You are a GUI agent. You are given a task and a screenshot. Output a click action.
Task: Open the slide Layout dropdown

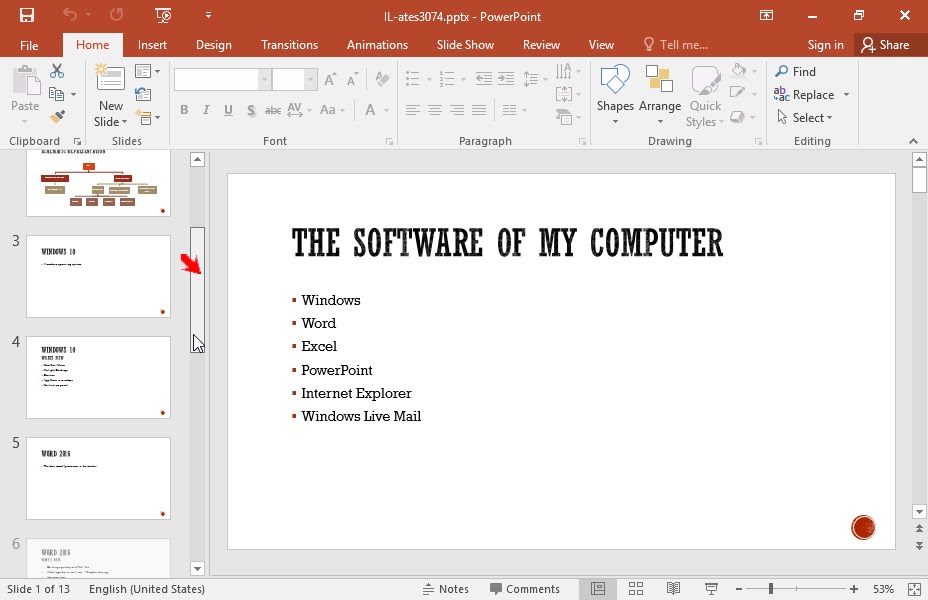pyautogui.click(x=147, y=72)
